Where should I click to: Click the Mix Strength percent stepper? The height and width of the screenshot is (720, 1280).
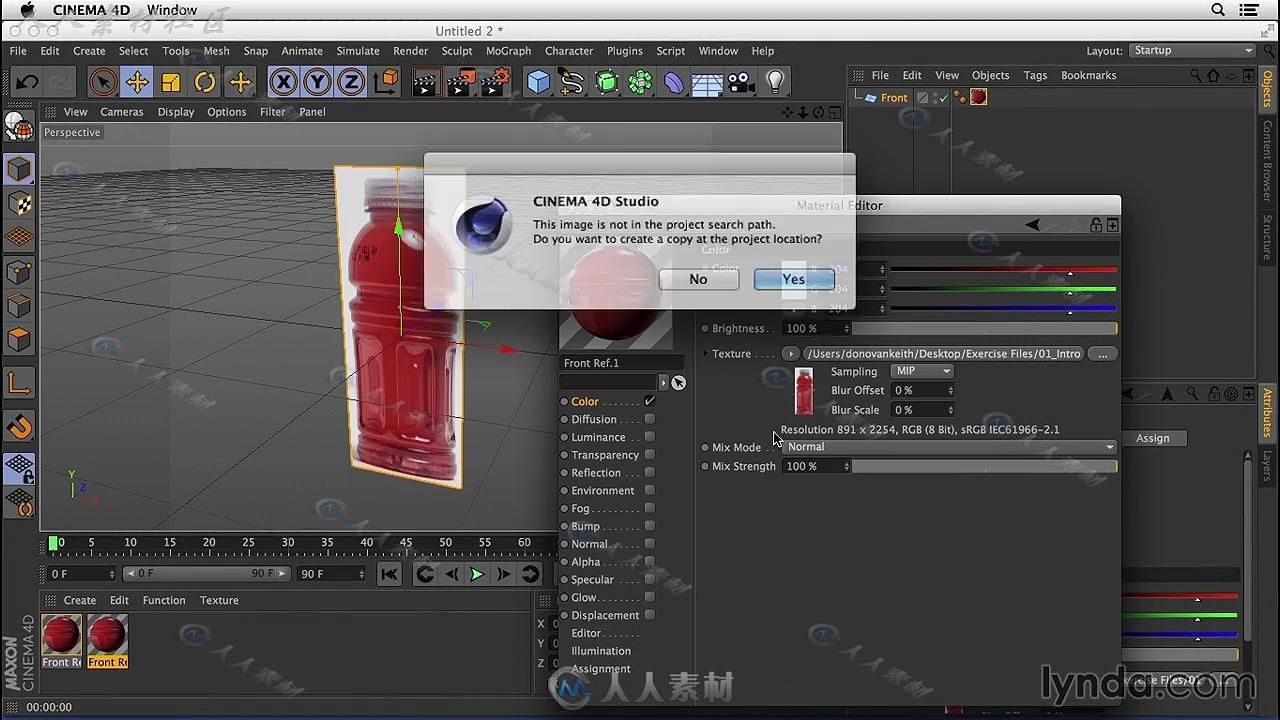(x=847, y=466)
